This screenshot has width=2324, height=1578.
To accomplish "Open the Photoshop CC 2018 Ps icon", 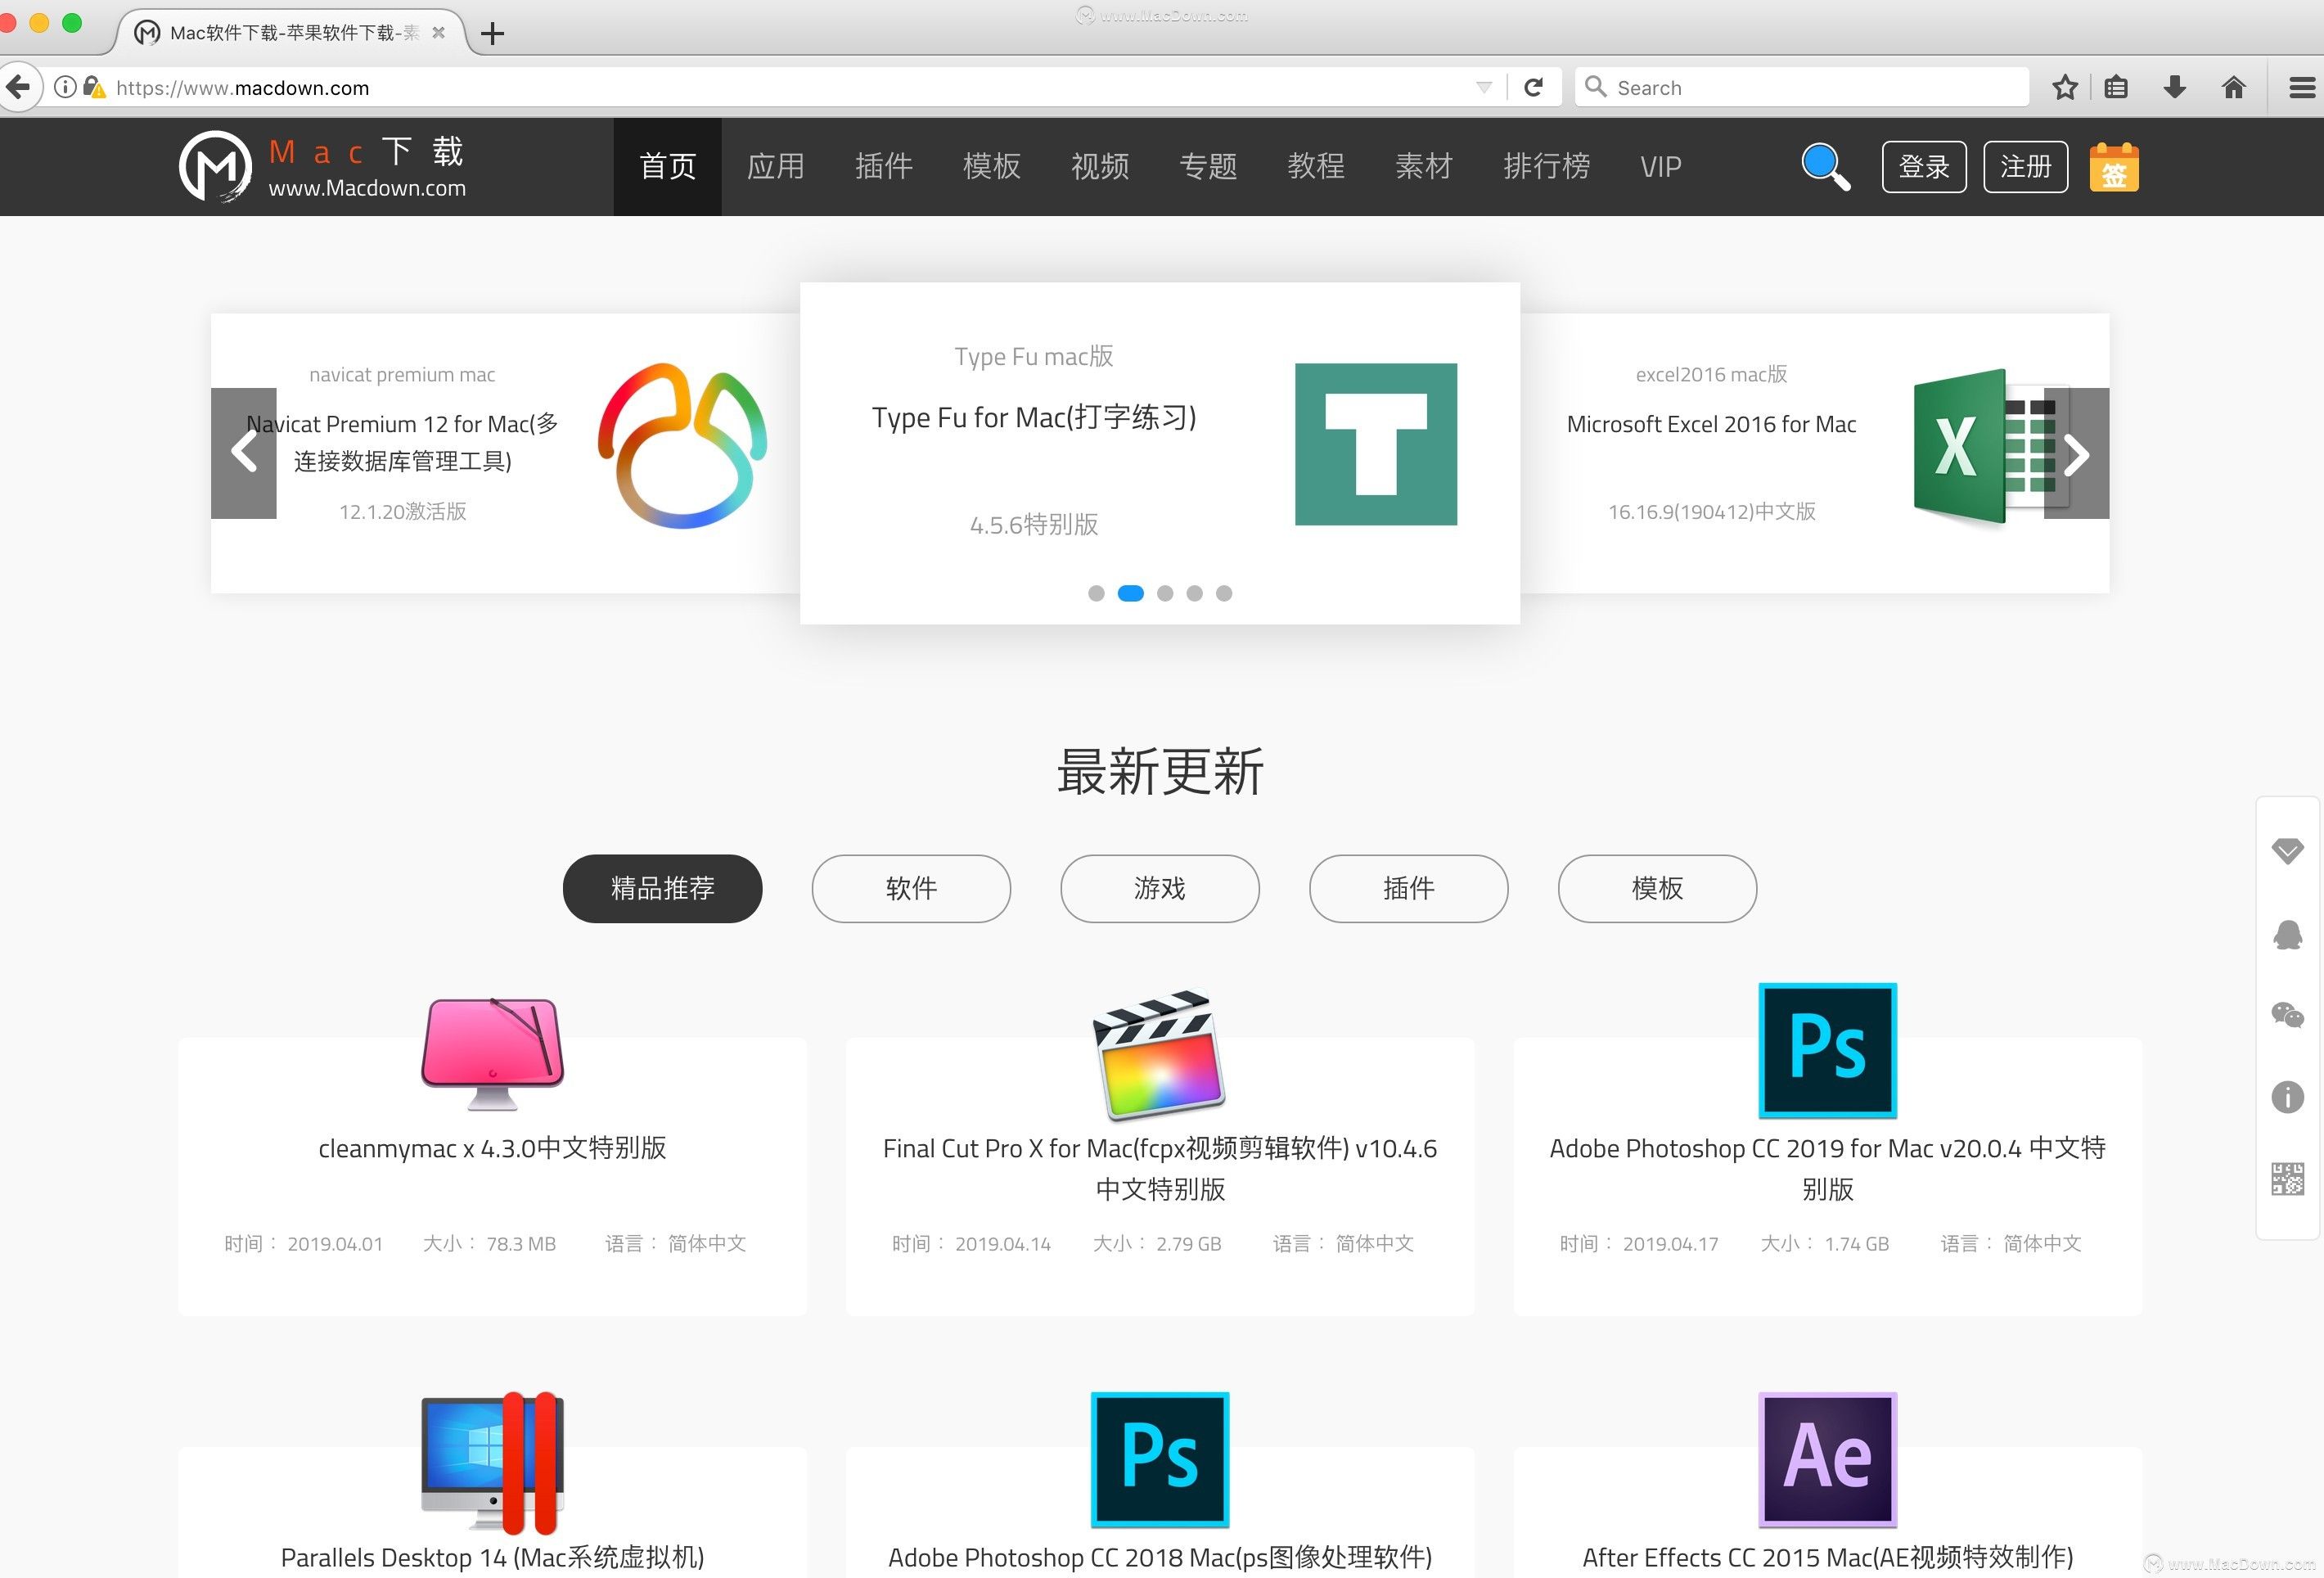I will point(1160,1459).
